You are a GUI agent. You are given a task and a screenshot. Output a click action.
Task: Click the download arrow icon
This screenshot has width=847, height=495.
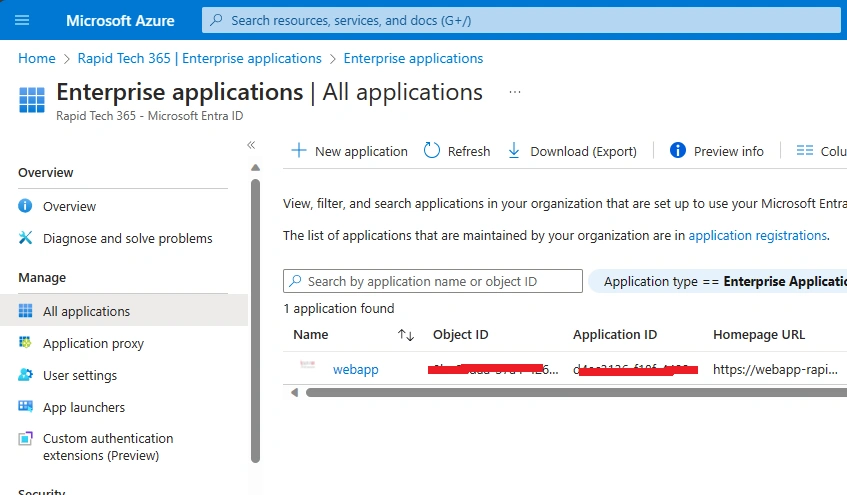(514, 151)
